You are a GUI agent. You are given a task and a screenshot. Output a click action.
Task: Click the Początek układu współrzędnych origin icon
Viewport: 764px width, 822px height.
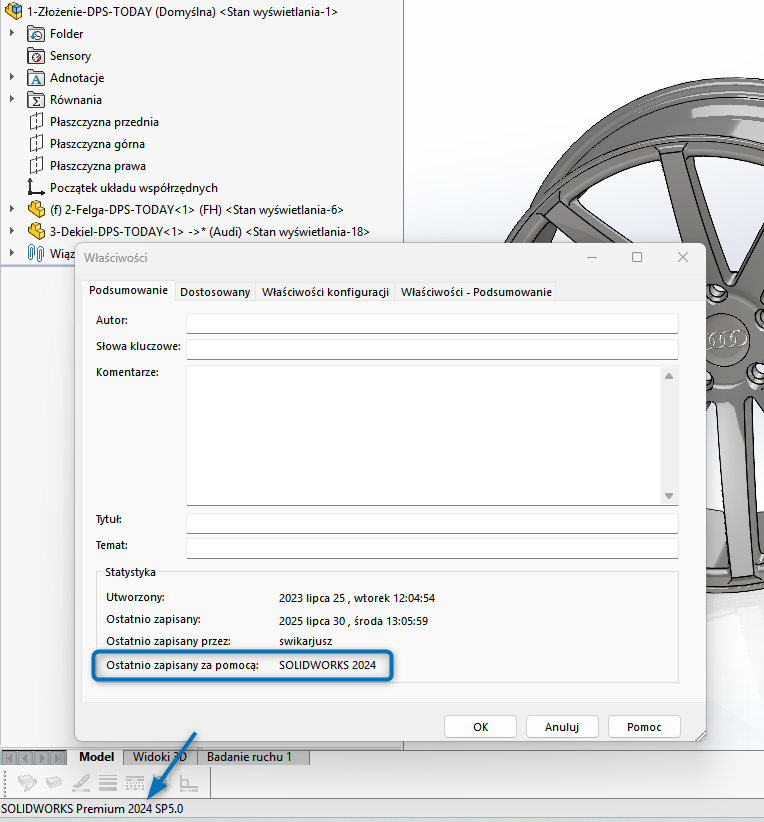[36, 188]
